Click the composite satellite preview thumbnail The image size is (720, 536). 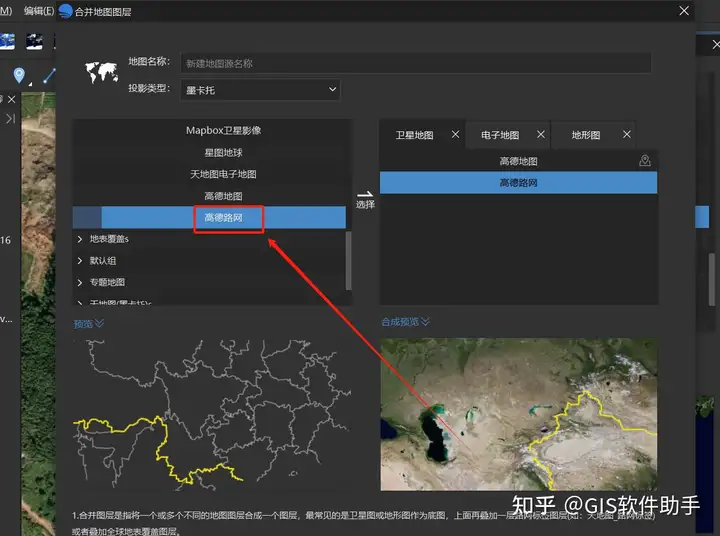519,415
